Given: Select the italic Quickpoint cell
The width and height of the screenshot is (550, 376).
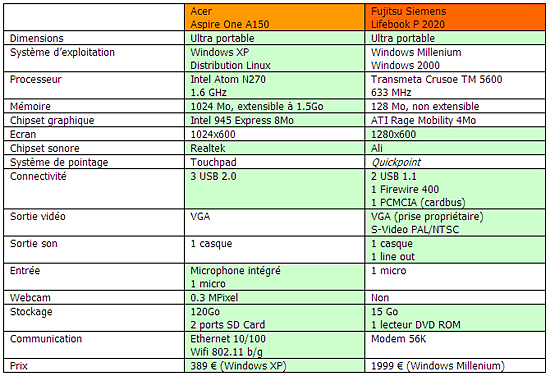Looking at the screenshot, I should 455,162.
